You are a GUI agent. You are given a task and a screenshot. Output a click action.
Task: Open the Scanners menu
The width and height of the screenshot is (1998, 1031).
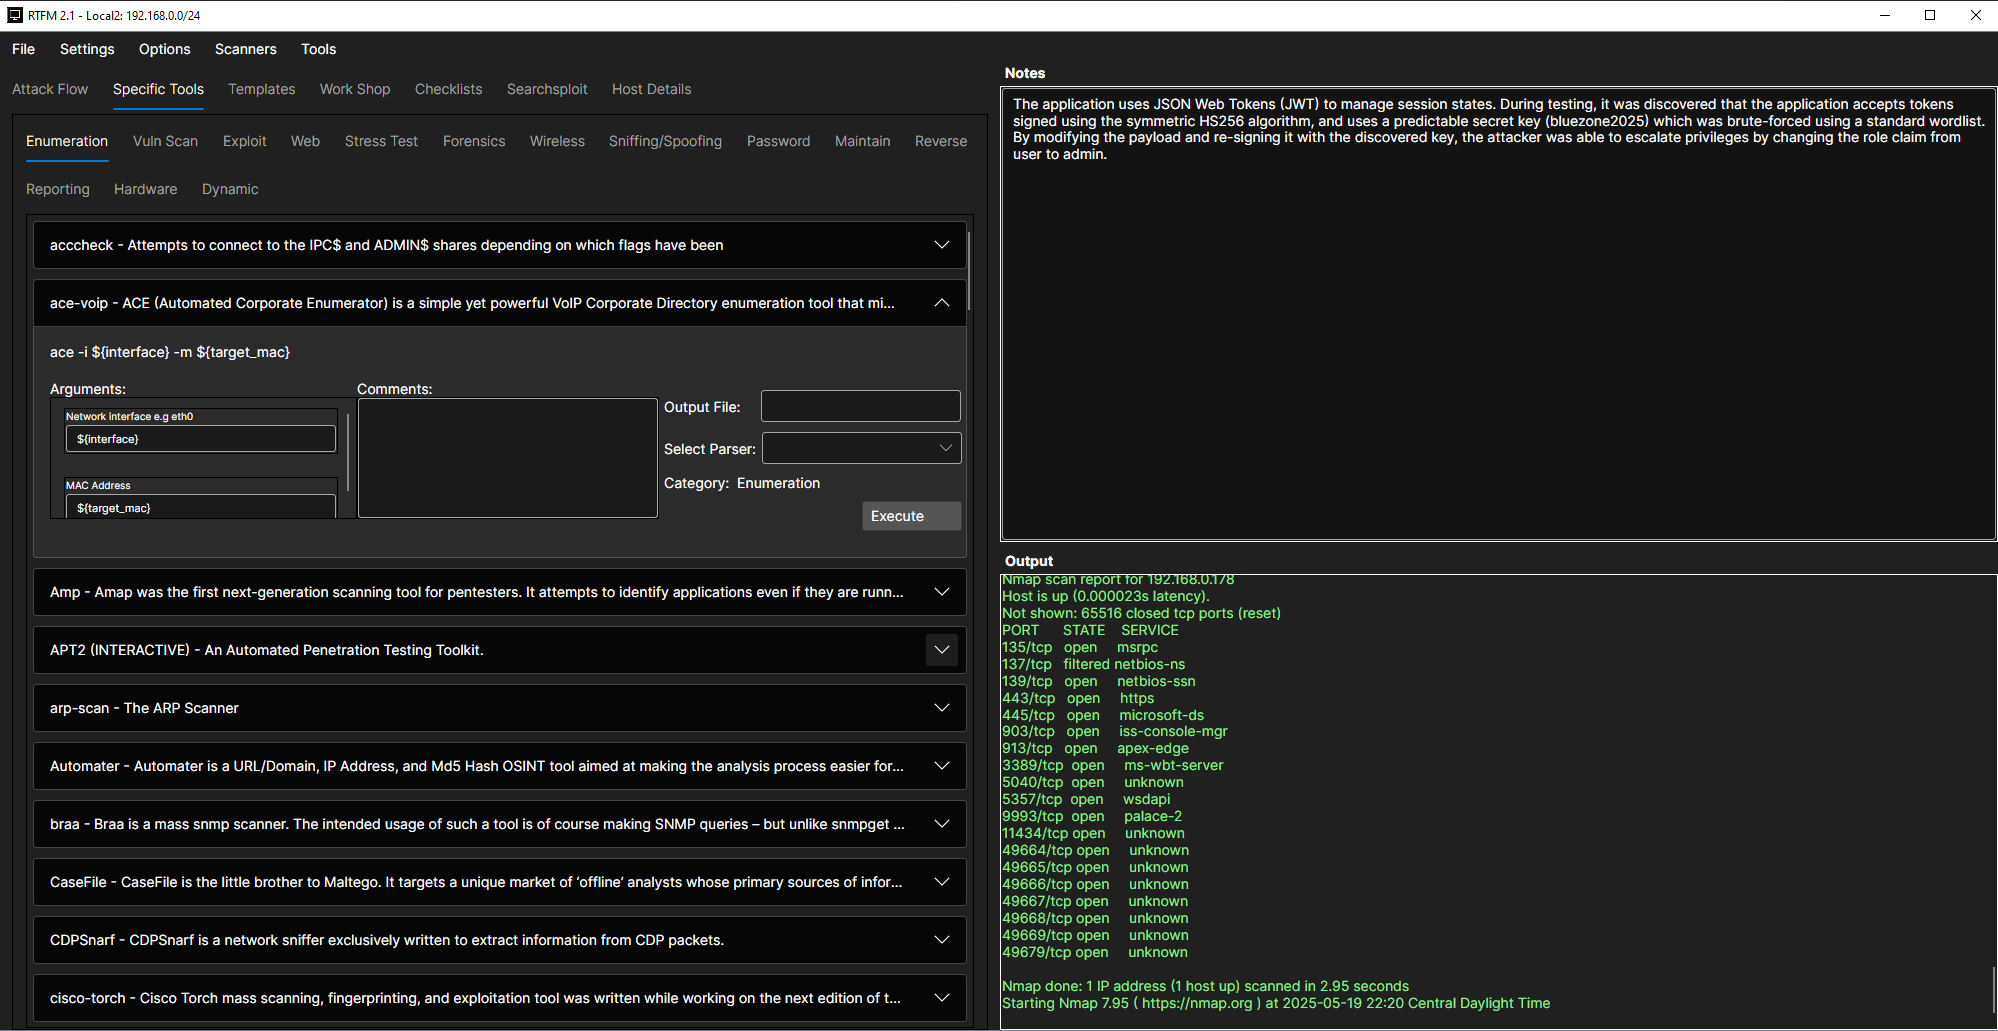245,48
